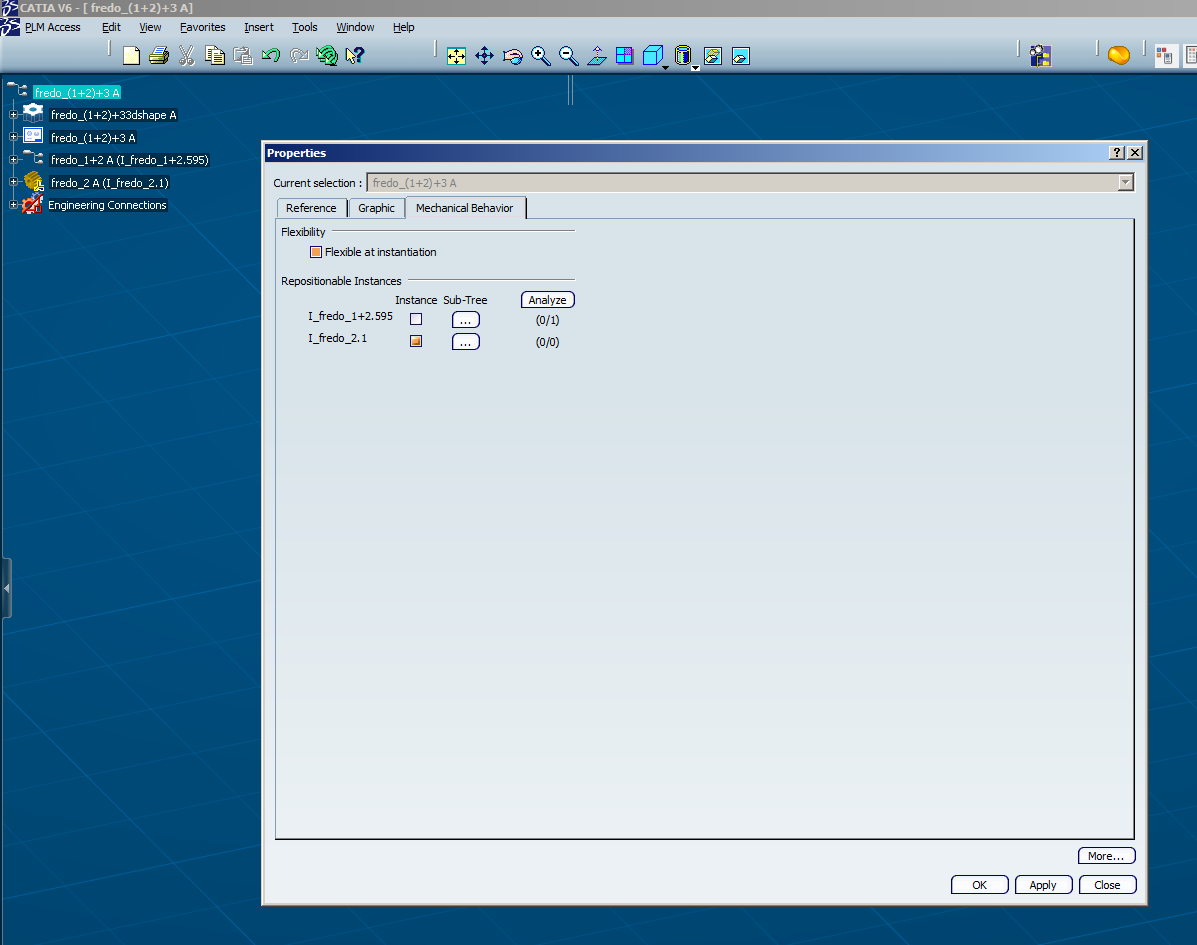The height and width of the screenshot is (945, 1197).
Task: Click the Hide/Show icon
Action: 713,56
